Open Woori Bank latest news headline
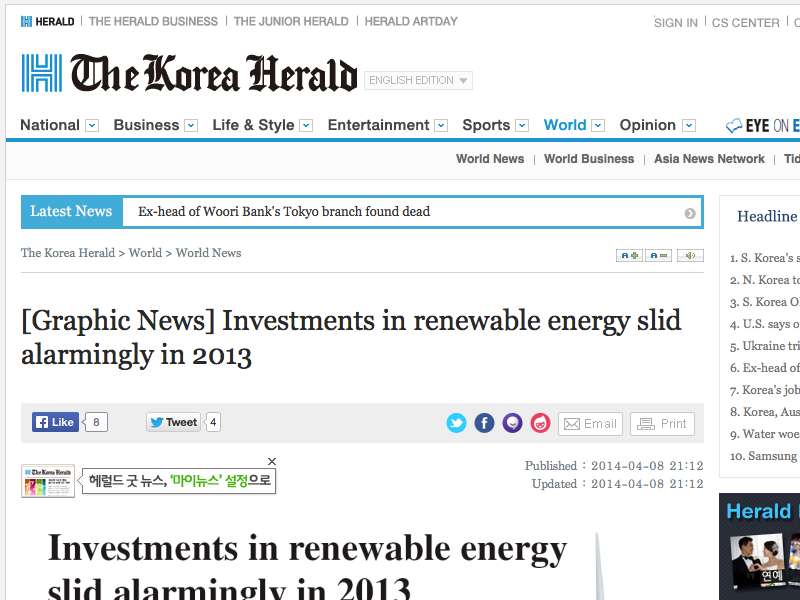The height and width of the screenshot is (600, 800). (284, 212)
